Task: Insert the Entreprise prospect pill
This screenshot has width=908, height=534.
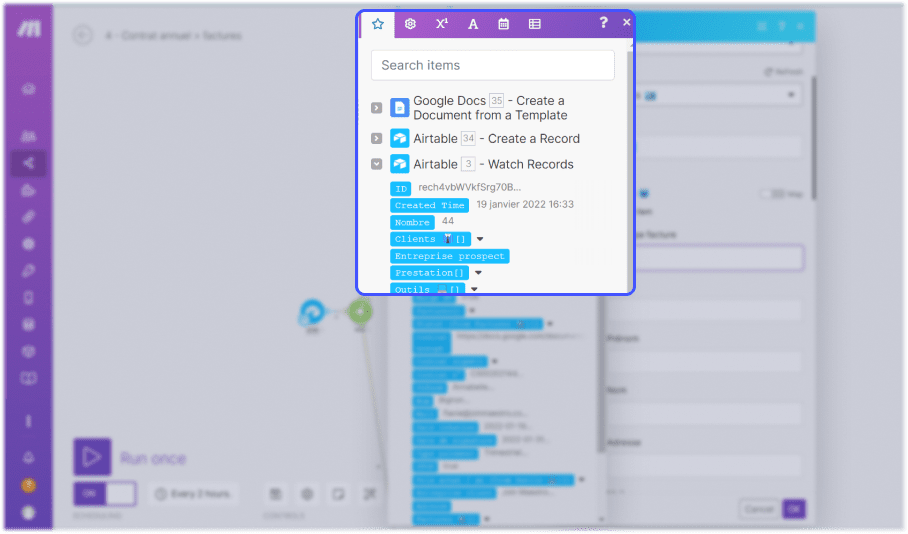Action: (x=450, y=256)
